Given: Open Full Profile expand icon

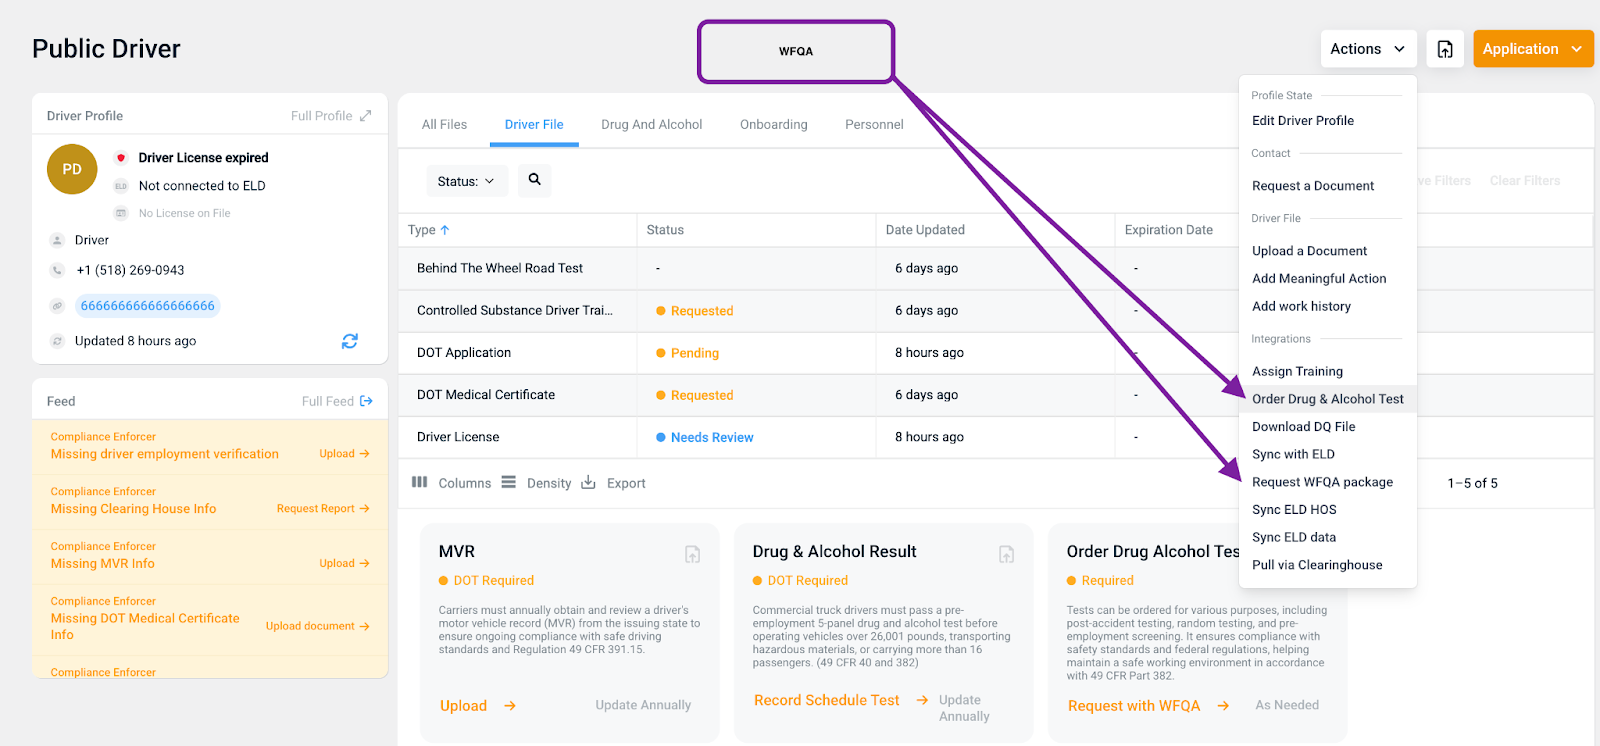Looking at the screenshot, I should click(x=366, y=116).
